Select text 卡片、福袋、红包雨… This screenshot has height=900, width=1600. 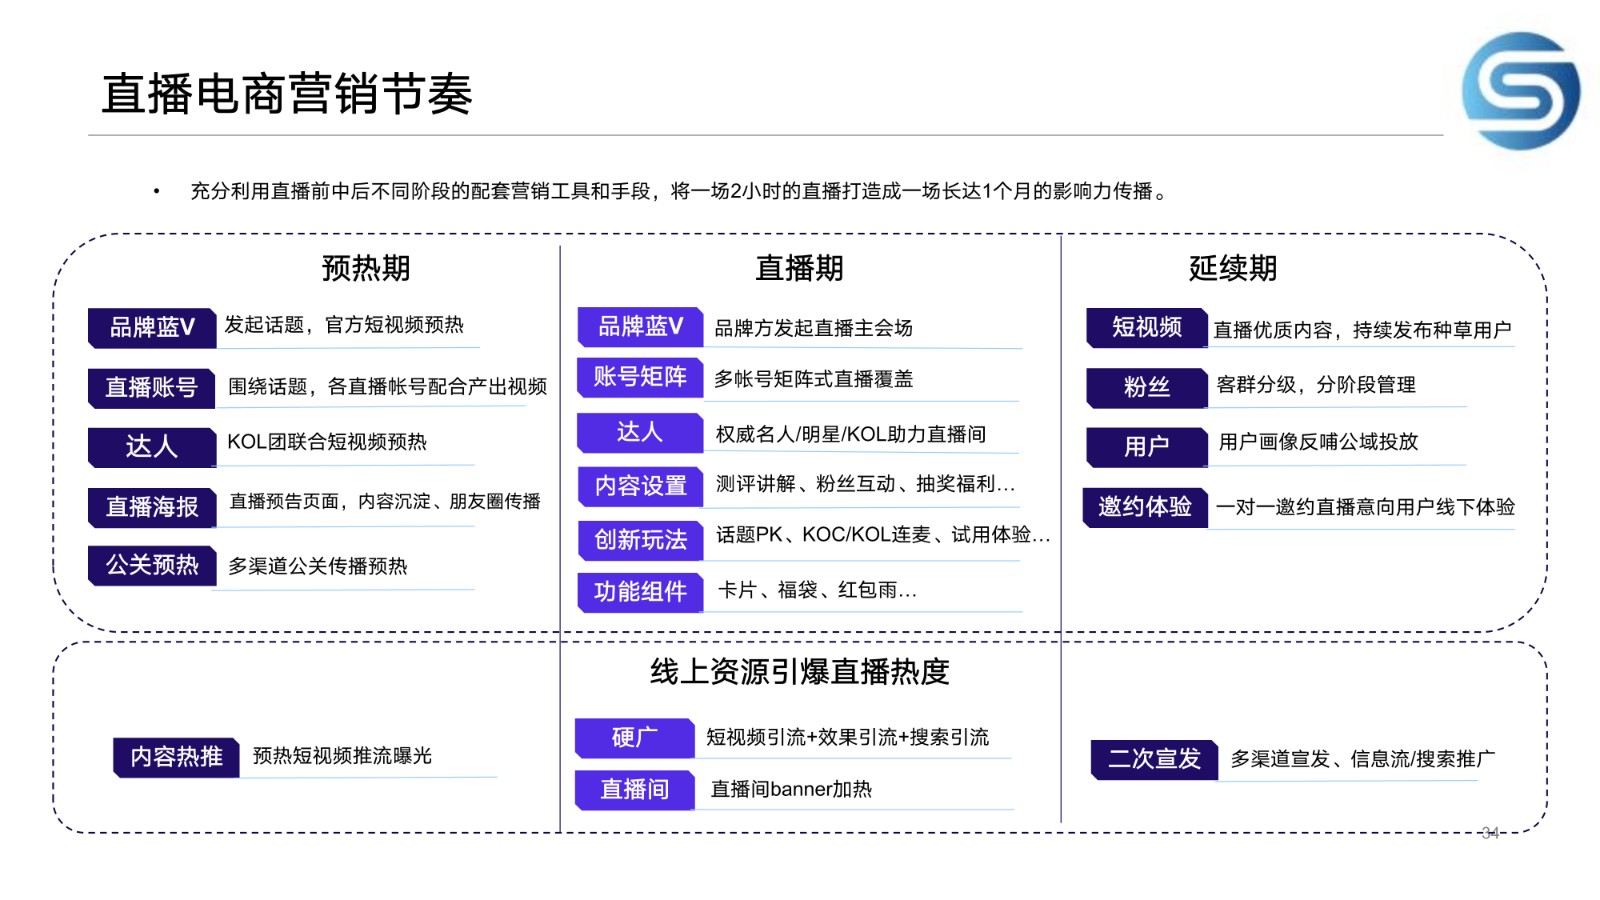click(817, 590)
